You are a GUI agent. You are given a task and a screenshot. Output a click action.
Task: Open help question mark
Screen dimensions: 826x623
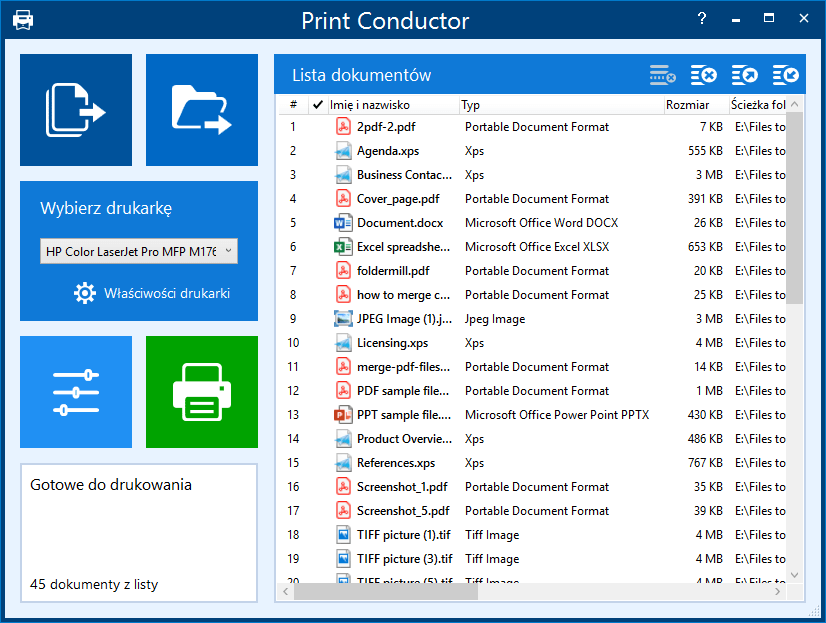702,18
